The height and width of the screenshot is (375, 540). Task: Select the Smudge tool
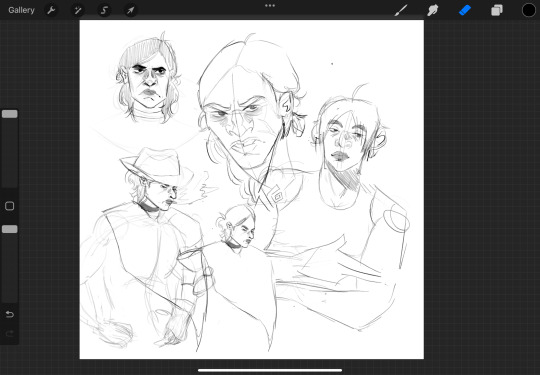[433, 10]
